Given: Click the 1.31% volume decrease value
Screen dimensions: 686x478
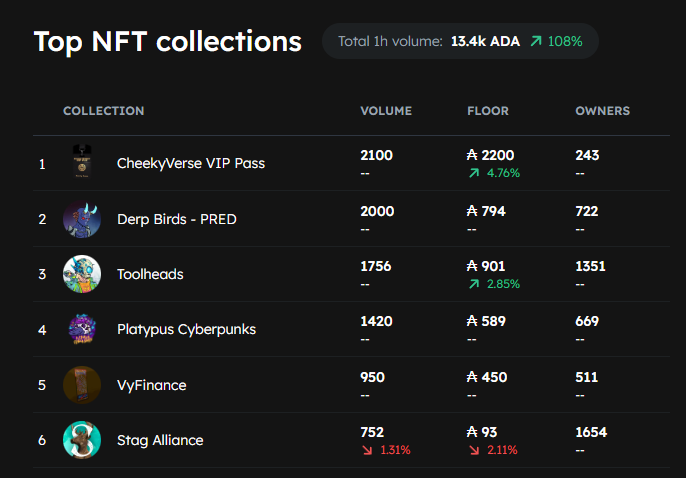Looking at the screenshot, I should [395, 450].
